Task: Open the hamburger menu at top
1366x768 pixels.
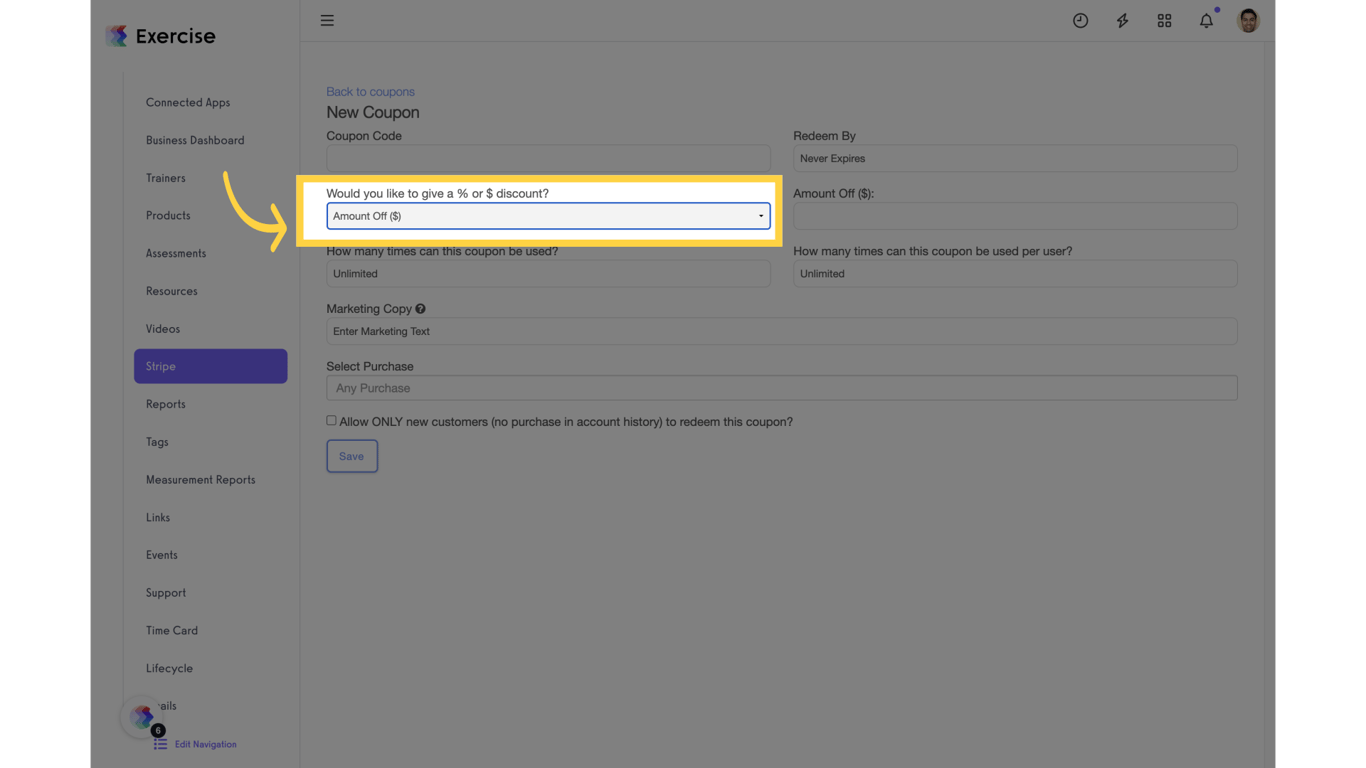Action: pyautogui.click(x=326, y=20)
